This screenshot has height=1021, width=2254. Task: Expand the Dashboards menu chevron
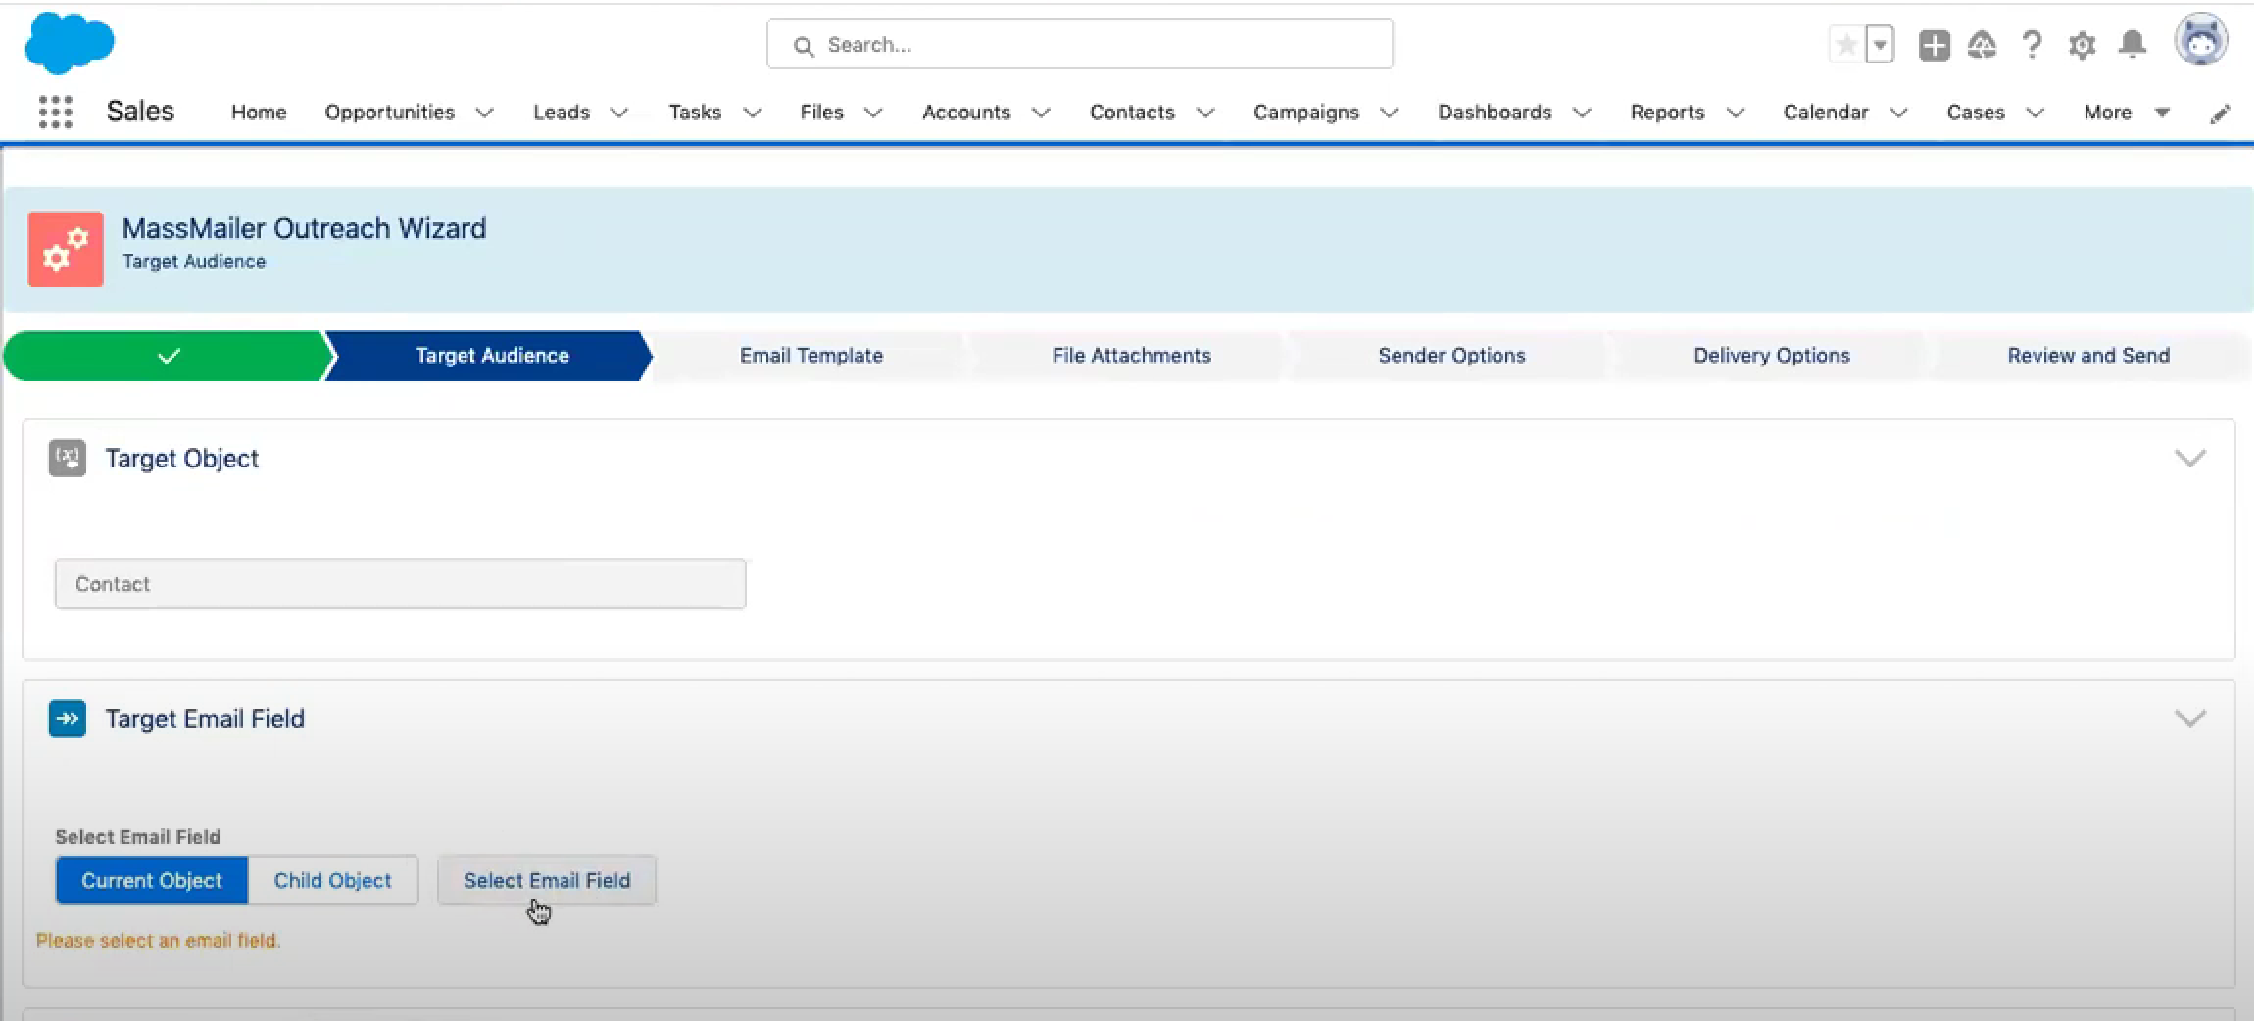pyautogui.click(x=1582, y=113)
